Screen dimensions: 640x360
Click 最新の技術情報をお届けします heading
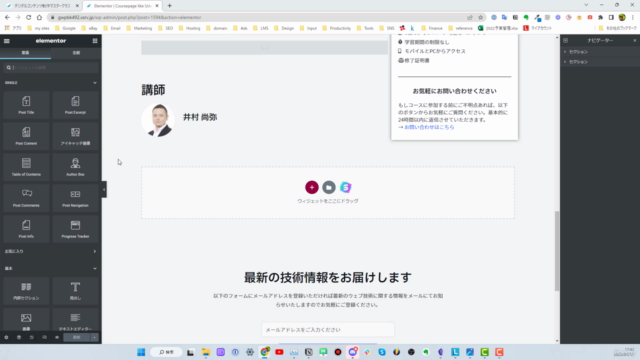[328, 278]
